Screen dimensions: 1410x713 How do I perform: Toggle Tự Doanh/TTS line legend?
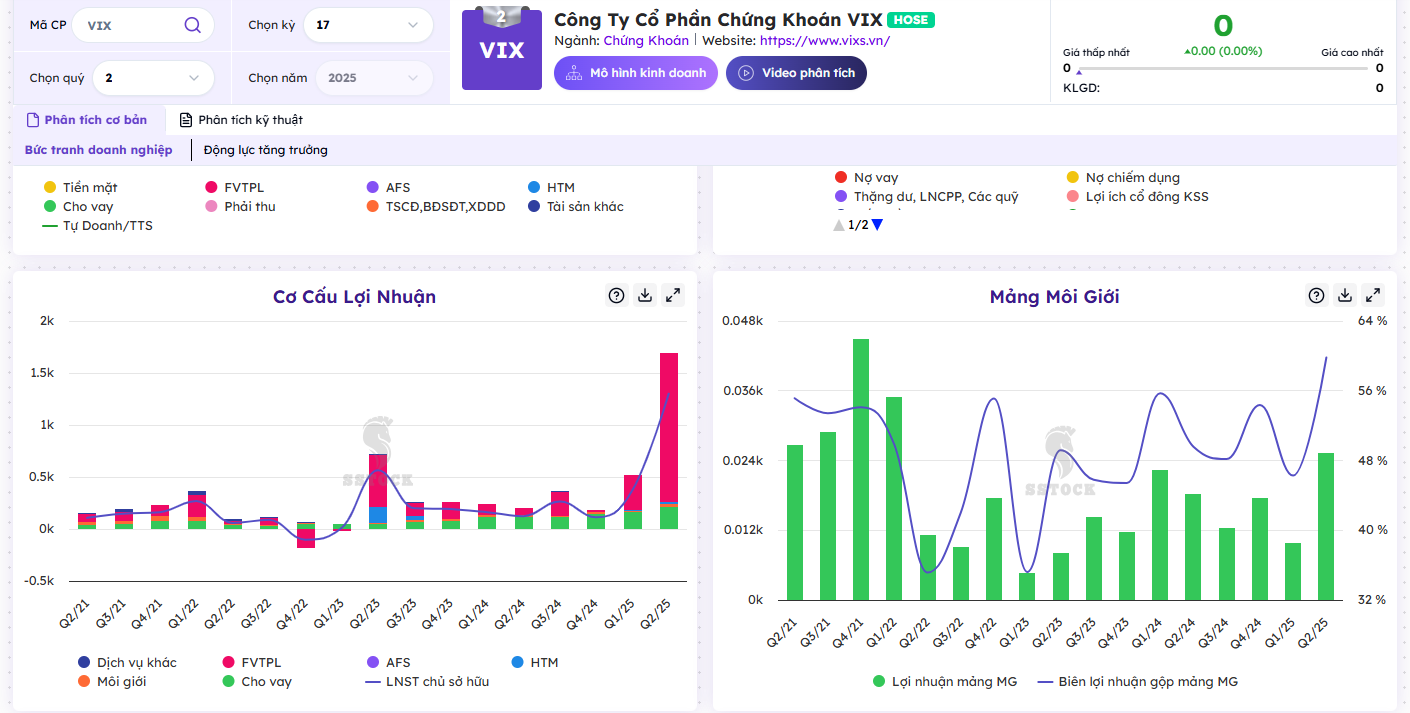[98, 225]
